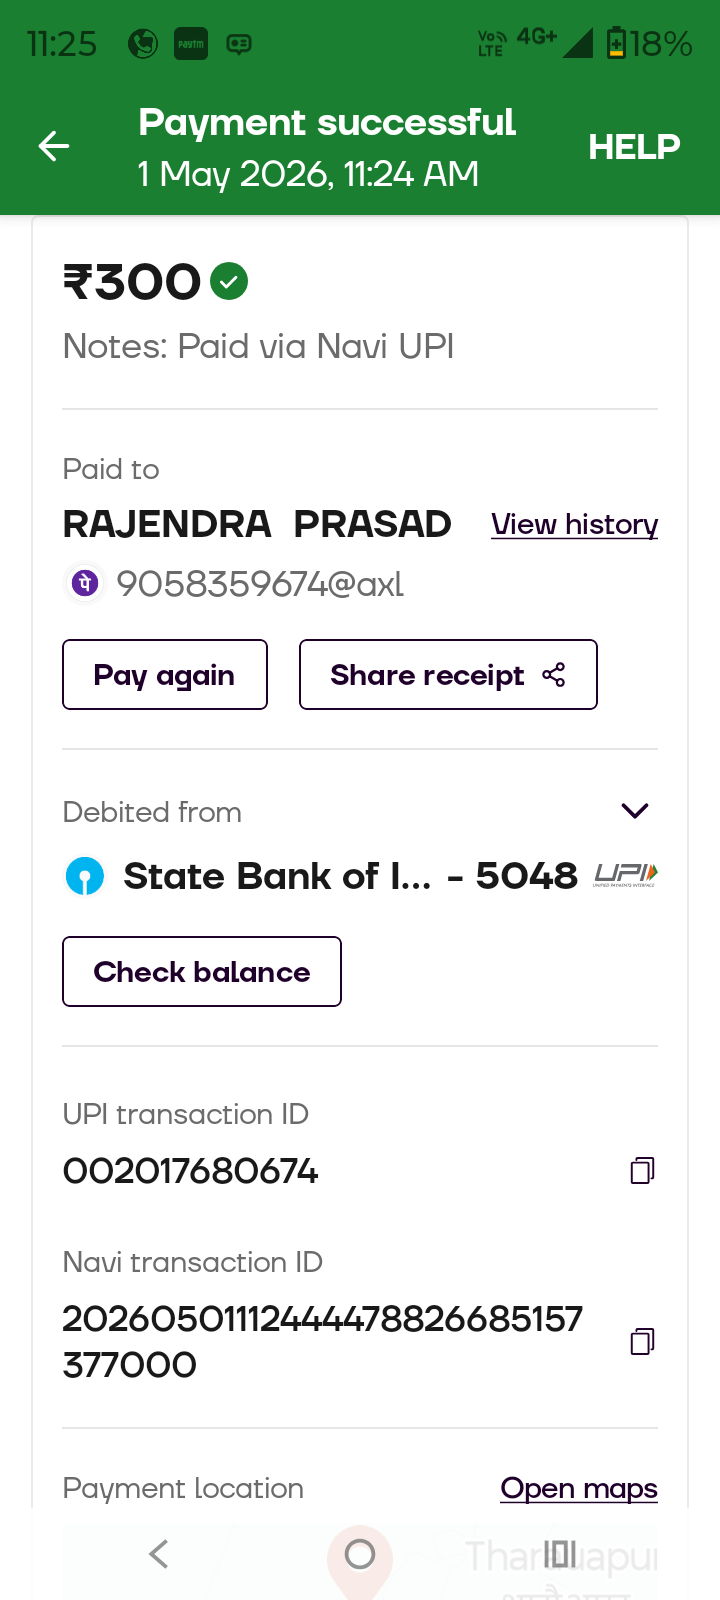Image resolution: width=720 pixels, height=1600 pixels.
Task: Tap the map location pin thumbnail
Action: 360,1560
